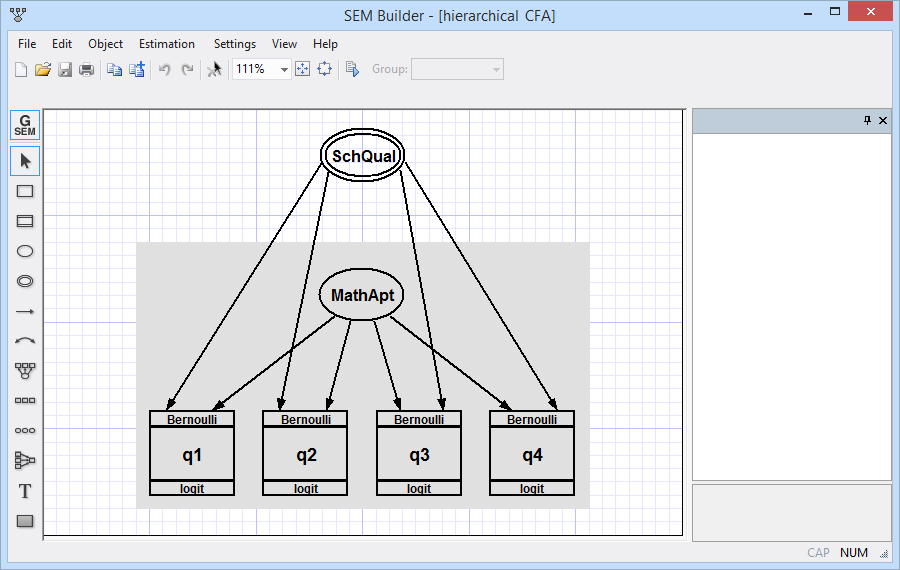
Task: Open the Estimation menu
Action: [x=166, y=44]
